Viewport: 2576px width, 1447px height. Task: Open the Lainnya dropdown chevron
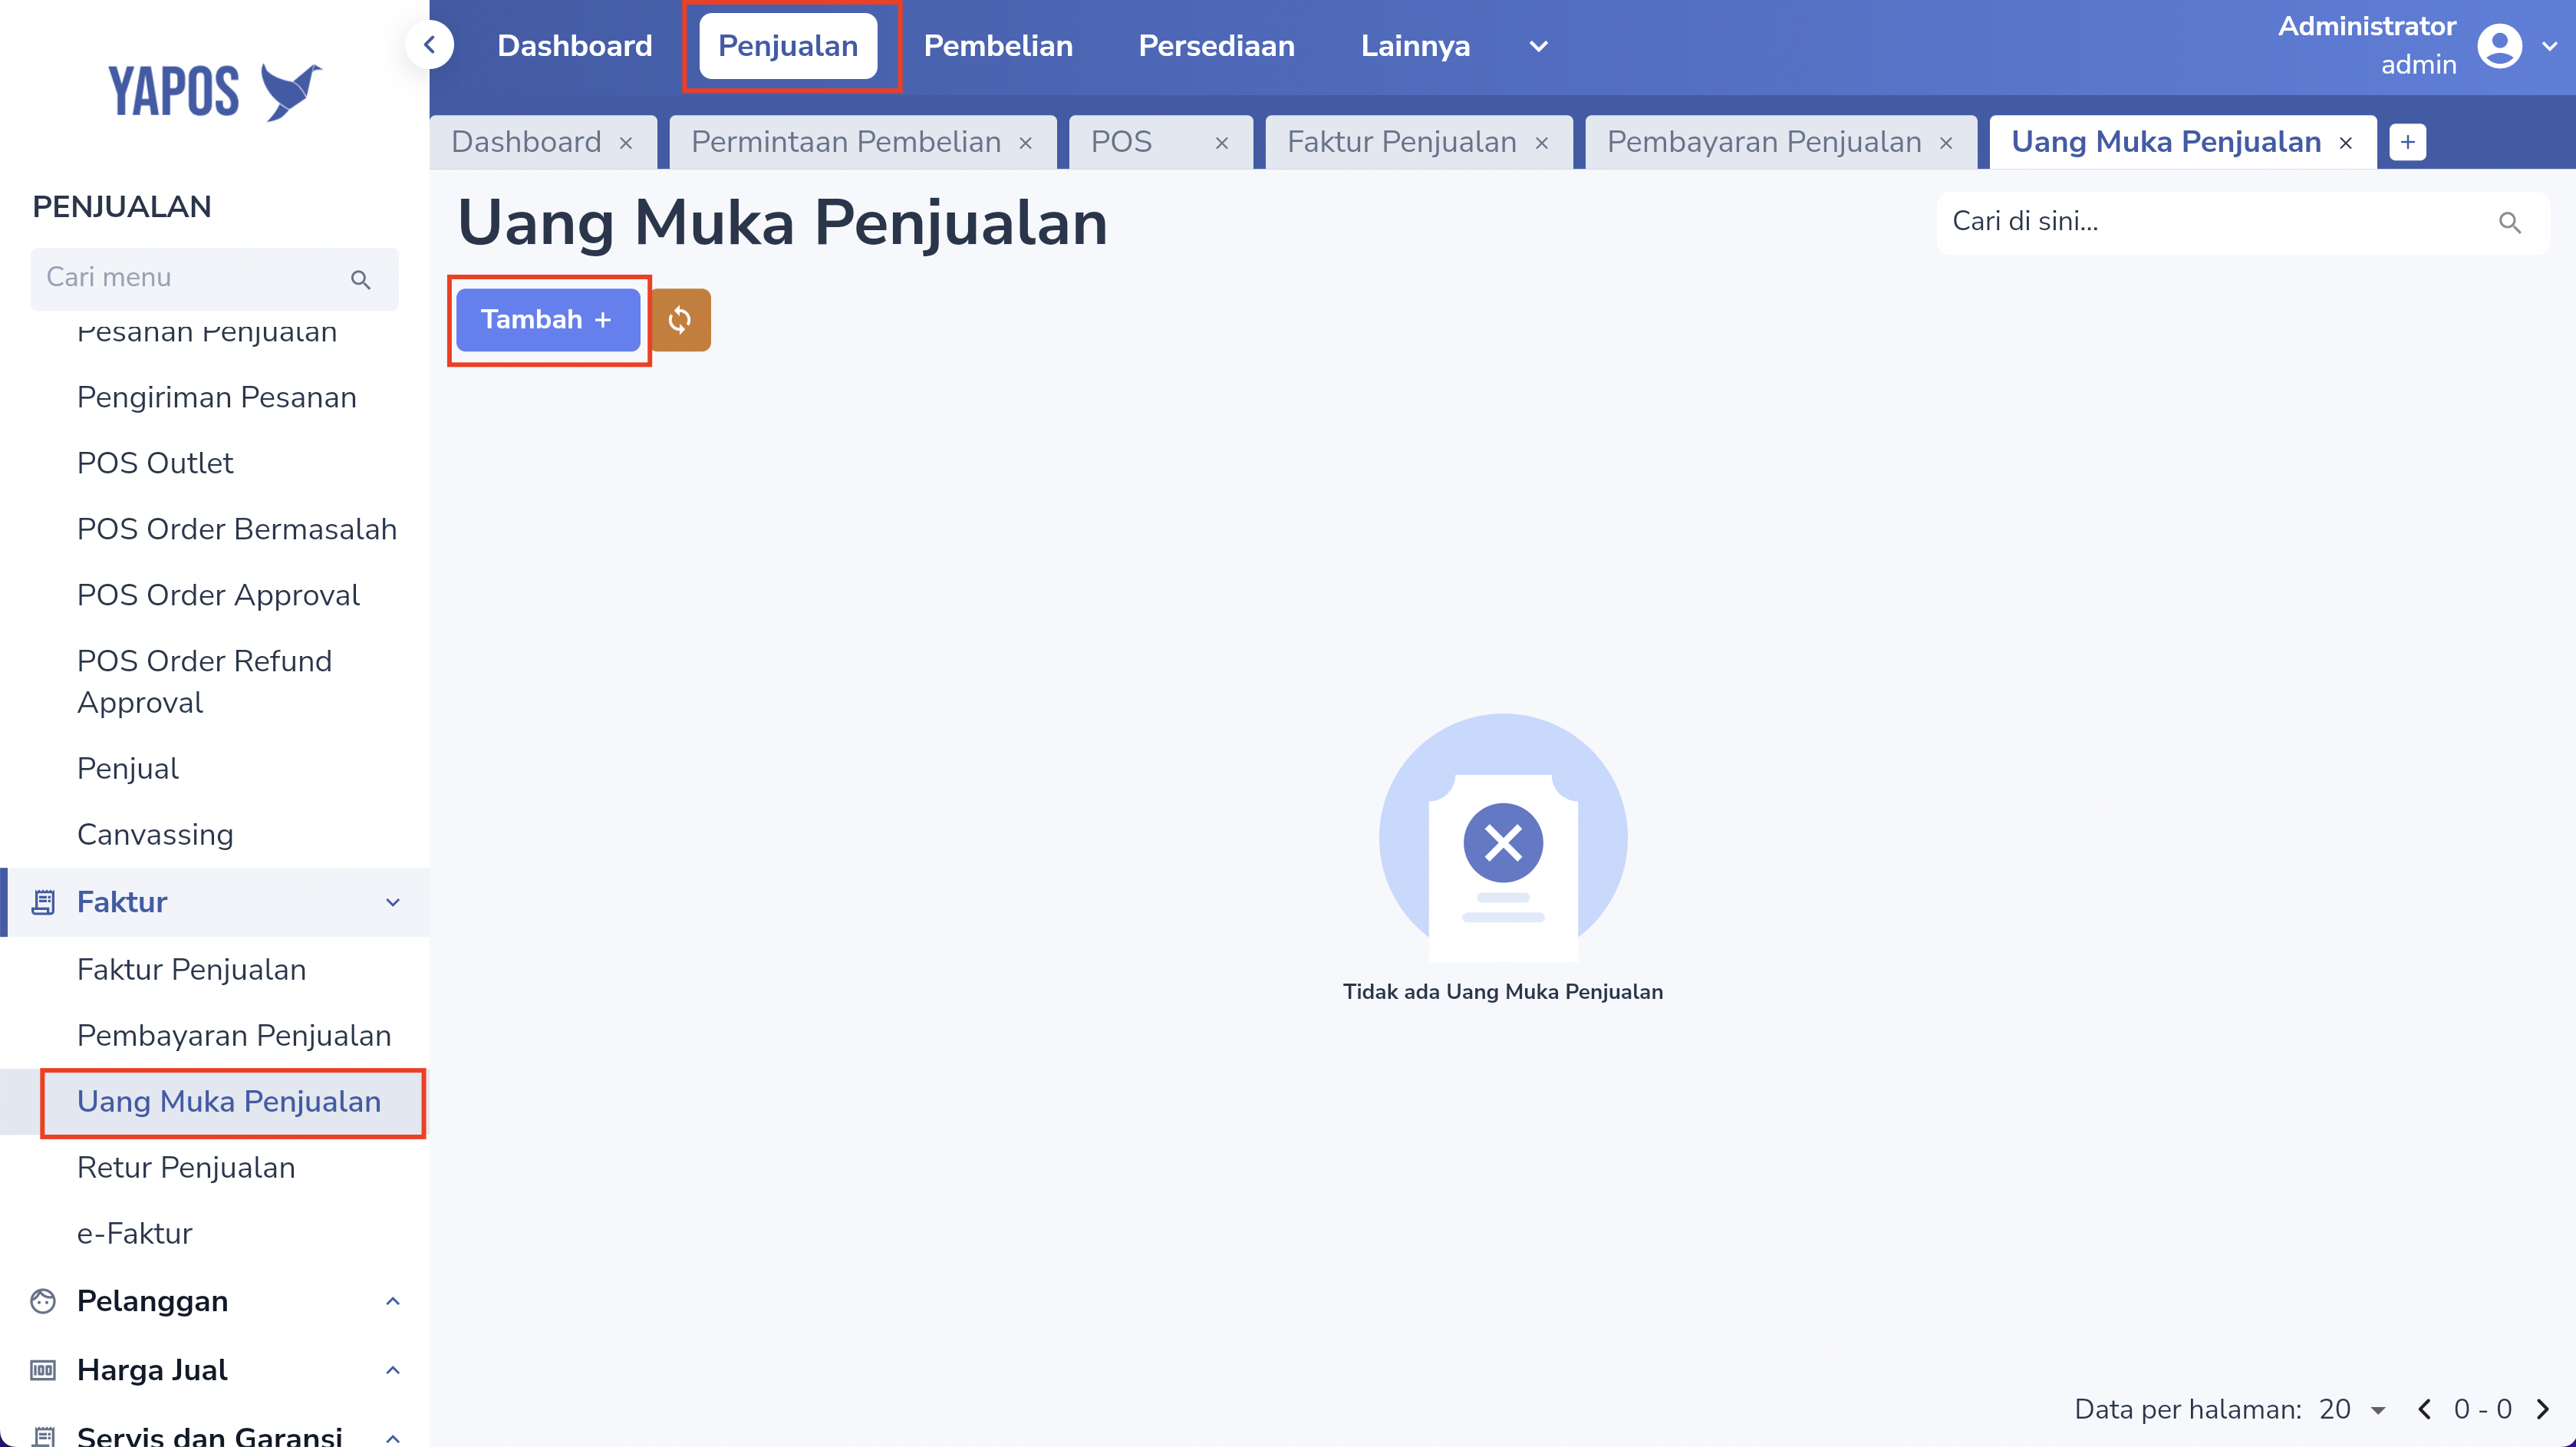[1538, 46]
